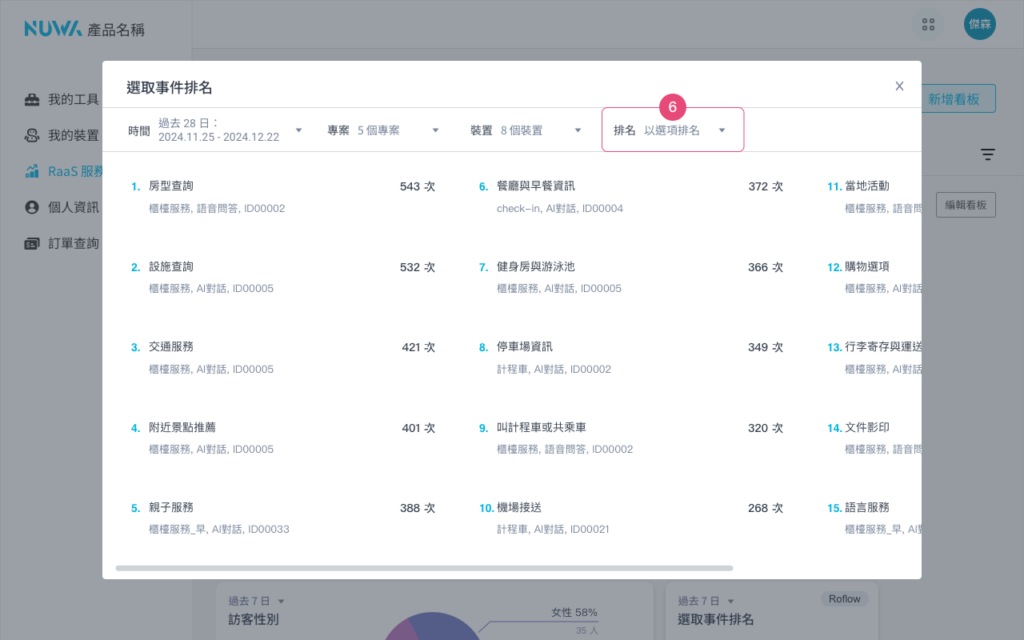
Task: Click the 我的工具 toolbox icon
Action: 32,99
